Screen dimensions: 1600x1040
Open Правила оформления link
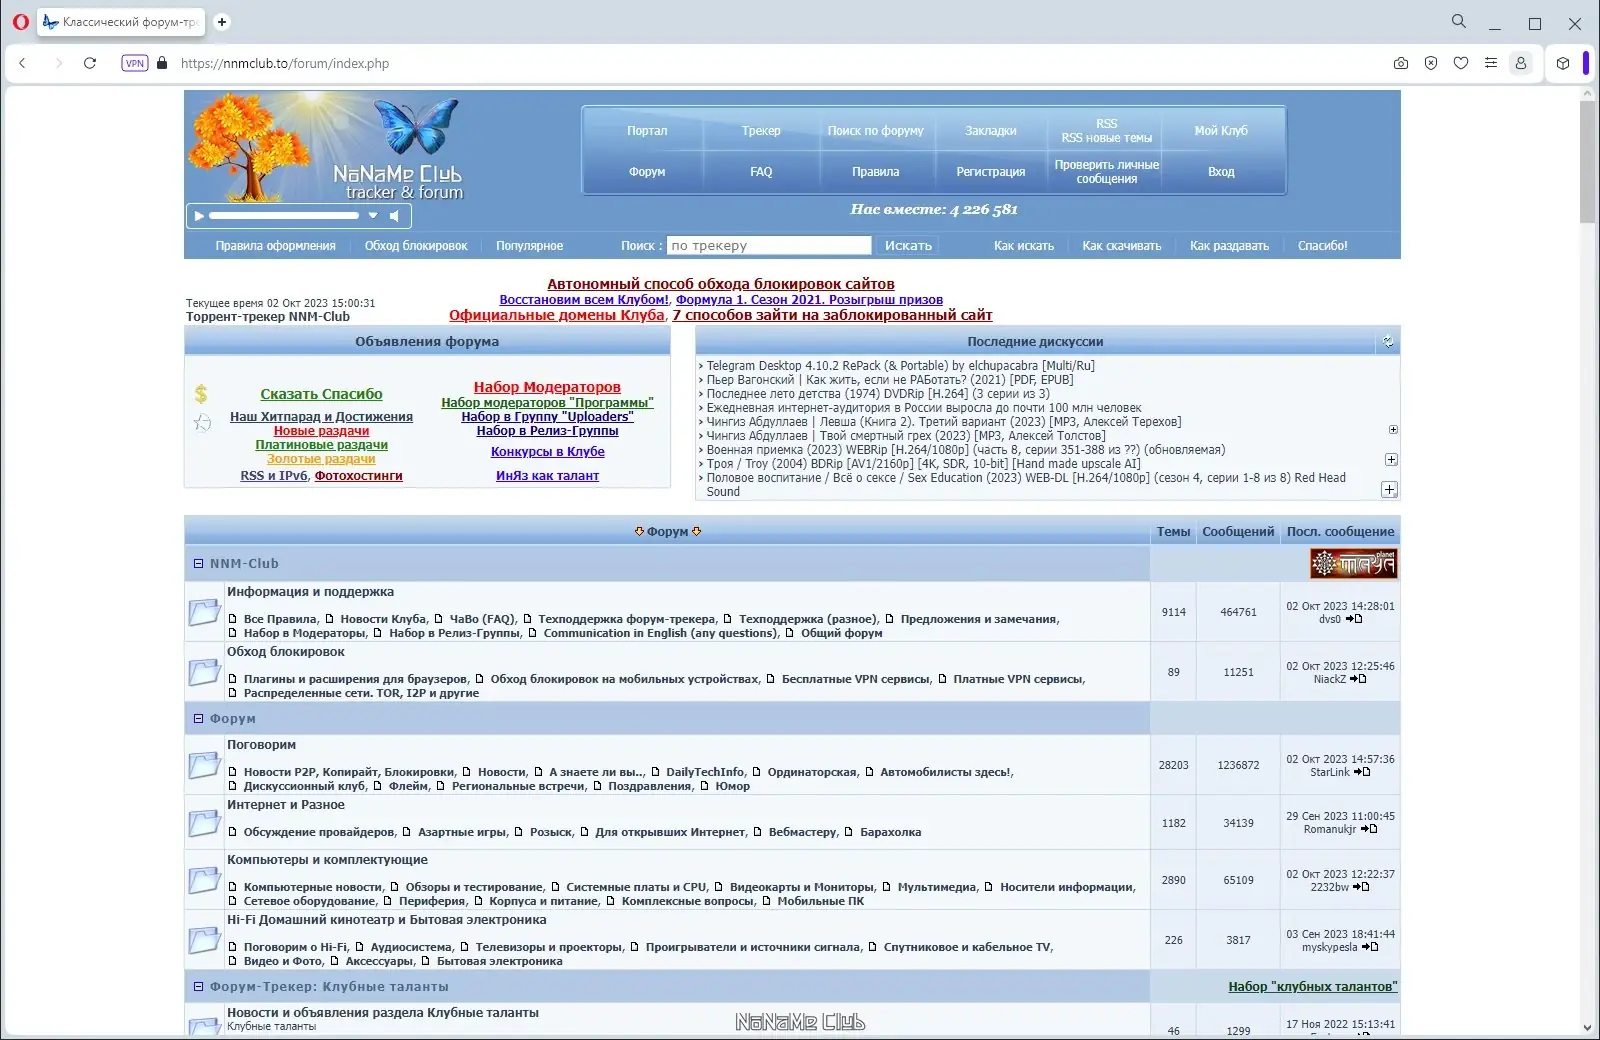click(276, 246)
